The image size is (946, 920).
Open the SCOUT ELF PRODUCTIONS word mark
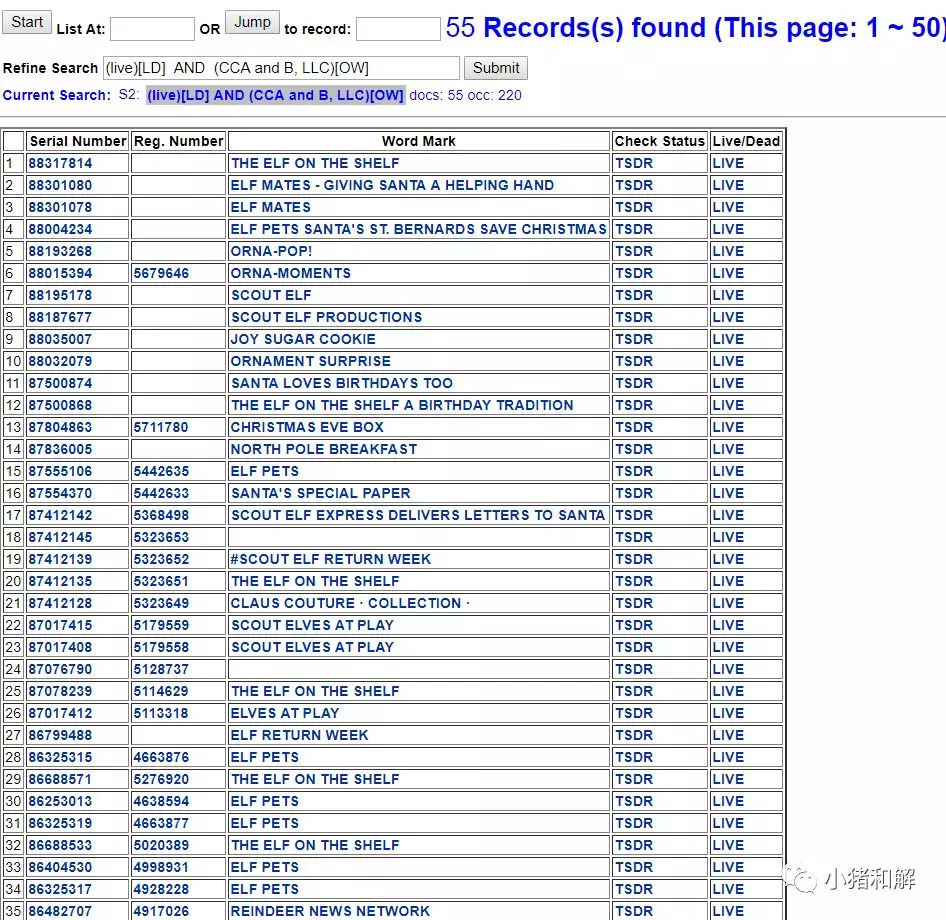point(326,317)
